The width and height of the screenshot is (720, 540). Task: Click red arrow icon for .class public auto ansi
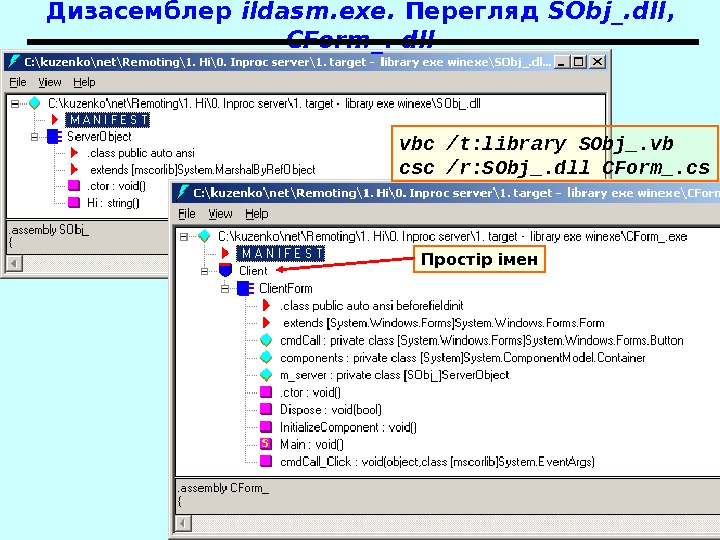click(x=74, y=153)
